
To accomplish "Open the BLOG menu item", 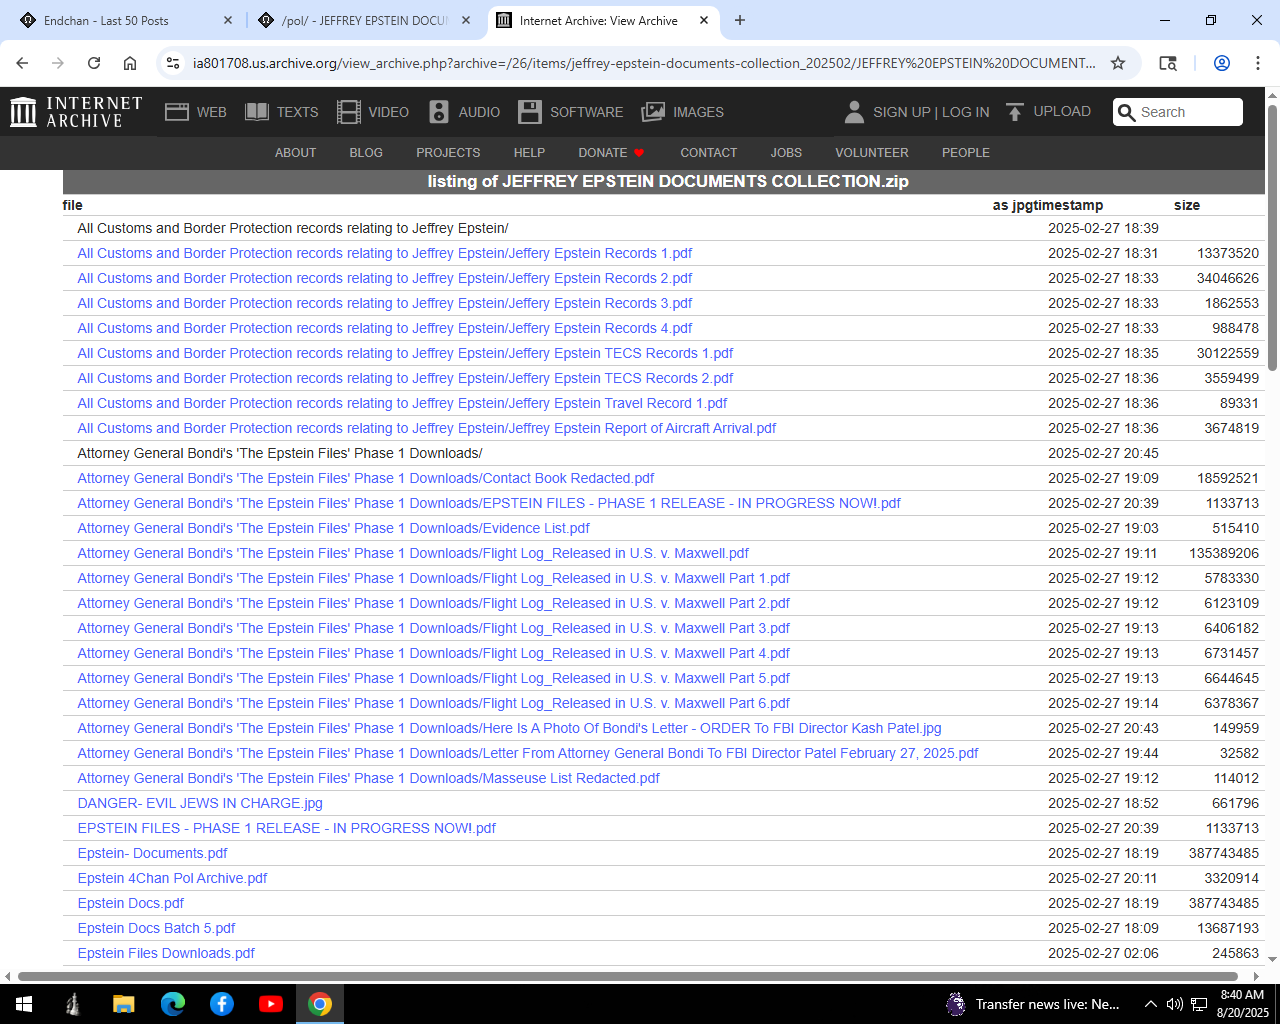I will pos(366,153).
